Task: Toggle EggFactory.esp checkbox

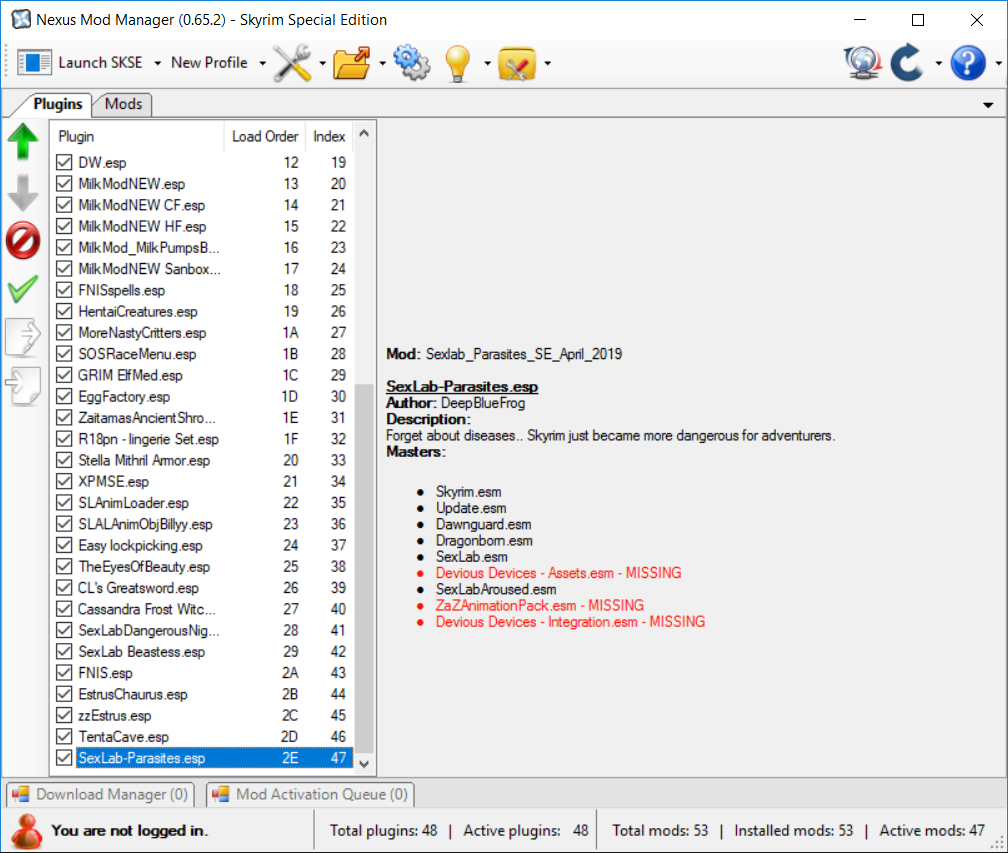Action: [64, 396]
